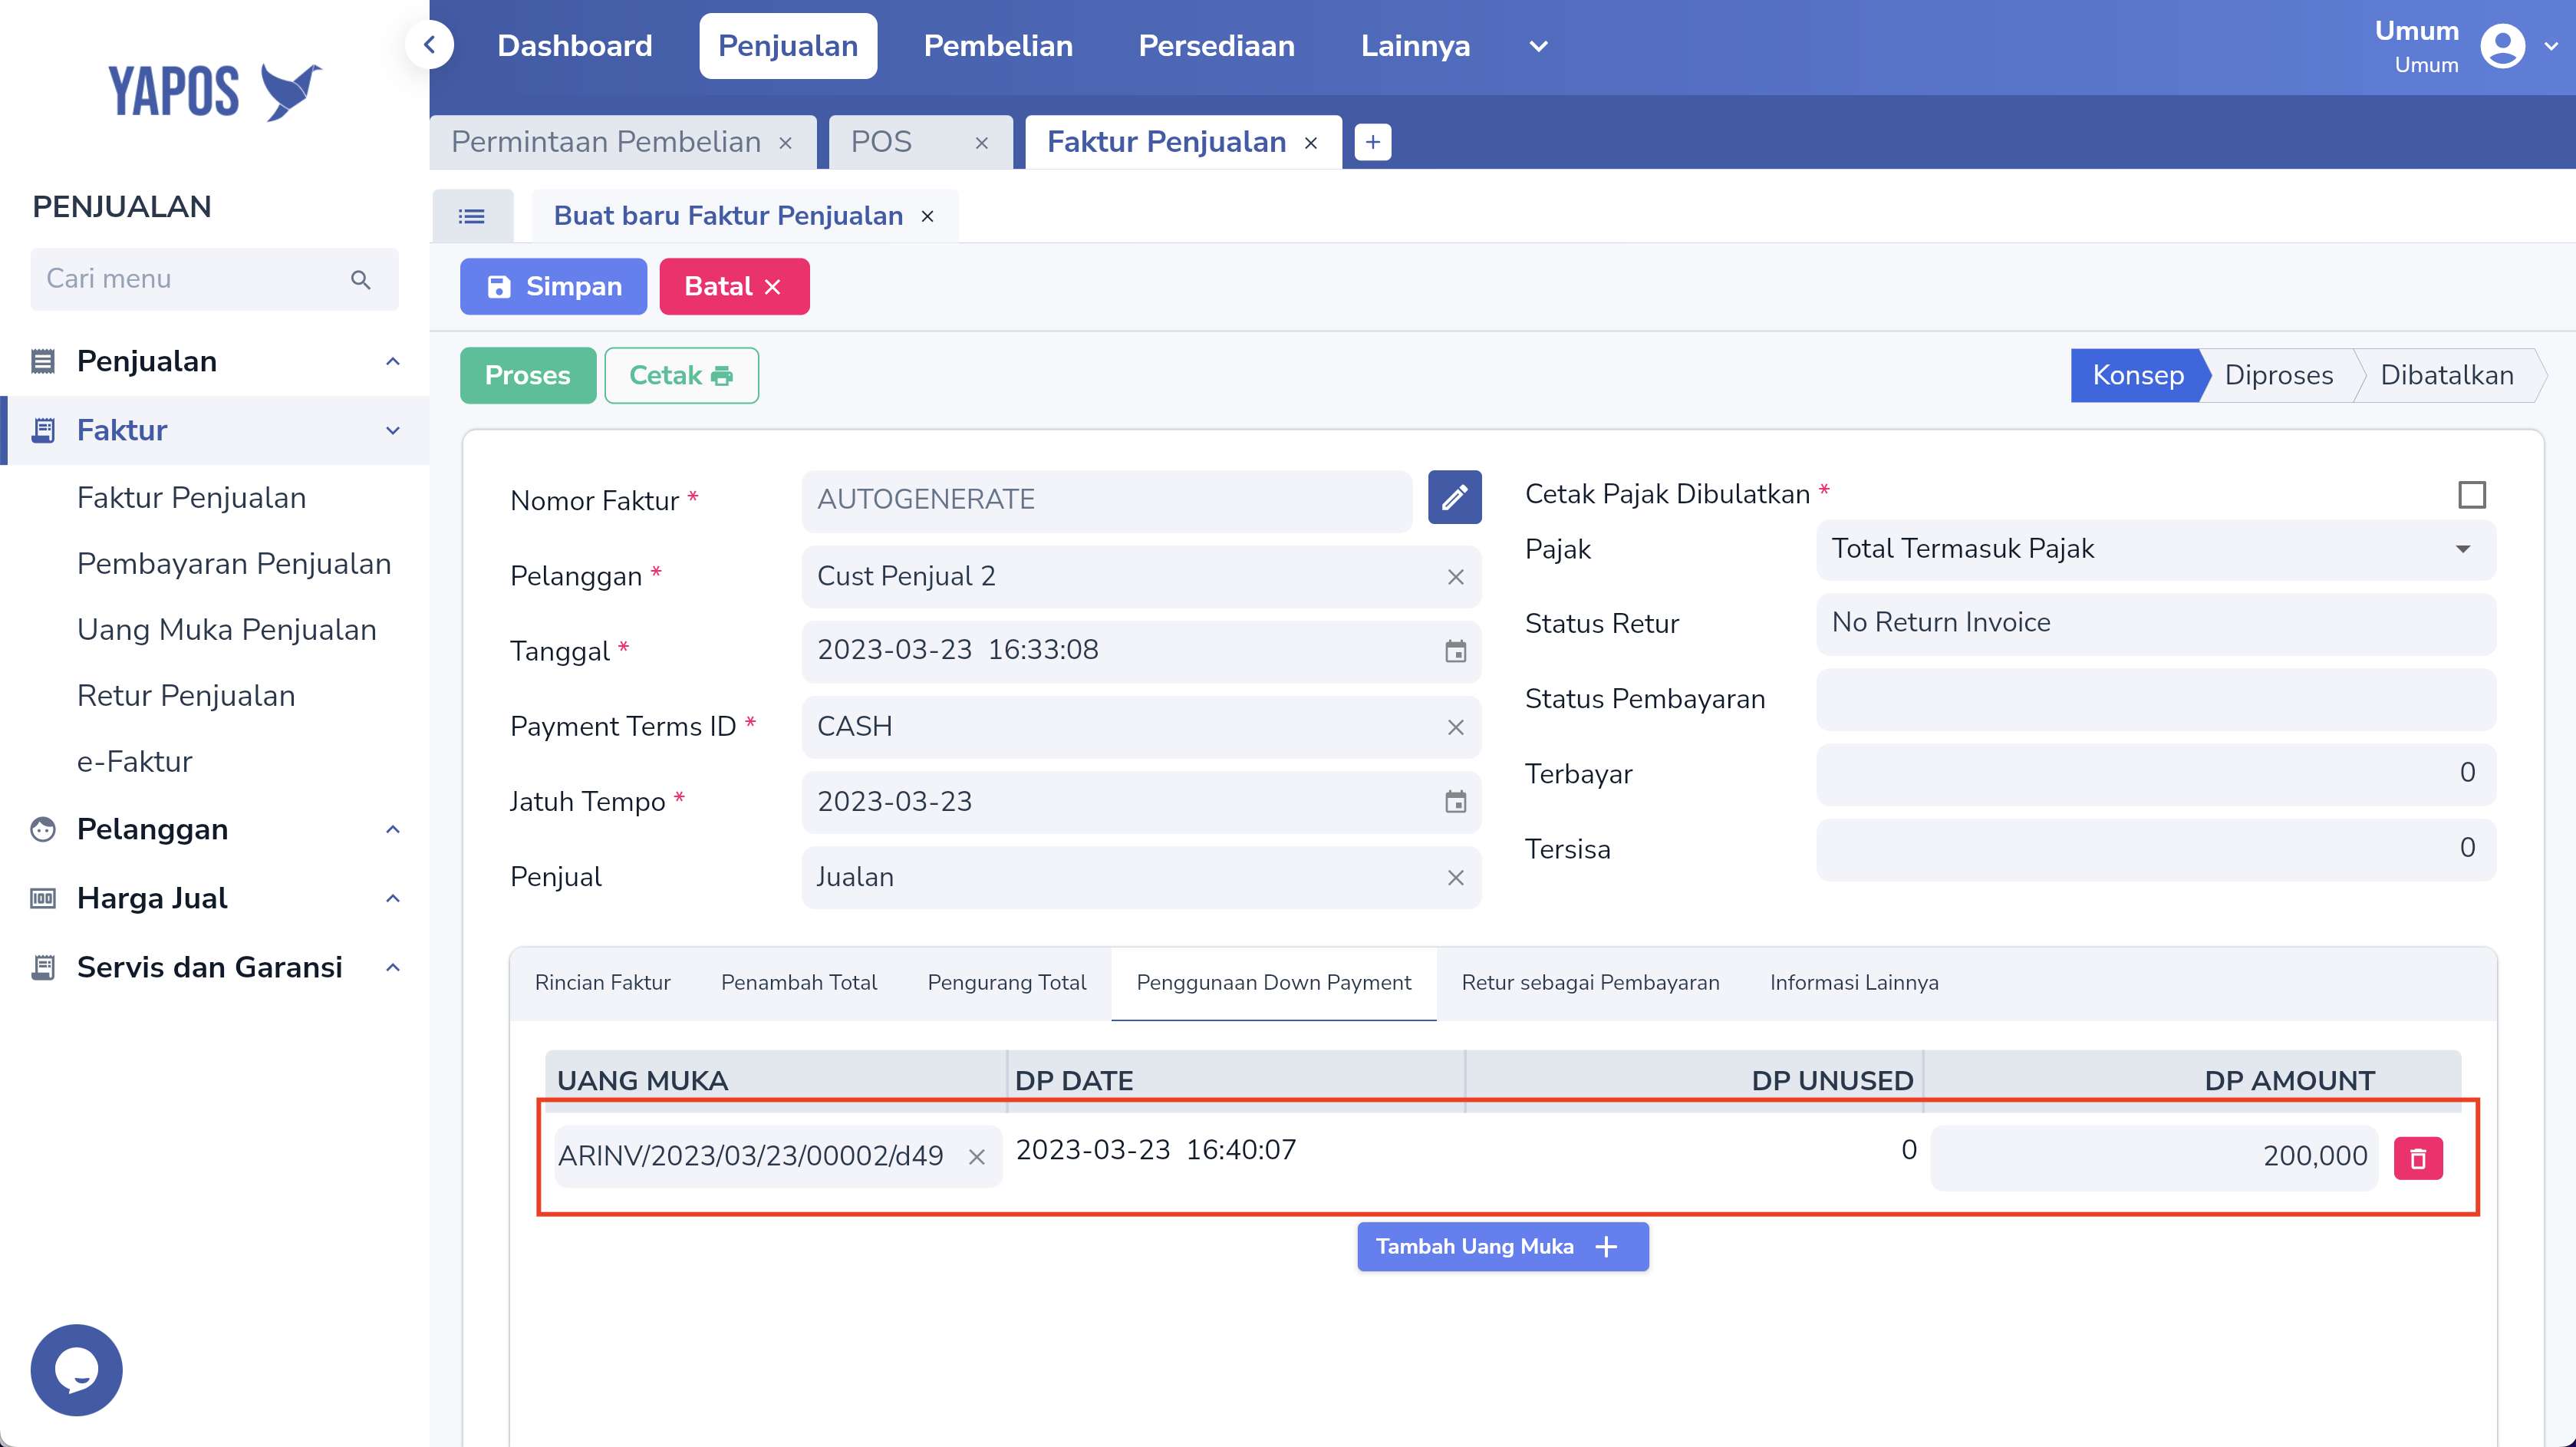Open Uang Muka Penjualan sidebar link
Image resolution: width=2576 pixels, height=1447 pixels.
point(227,629)
